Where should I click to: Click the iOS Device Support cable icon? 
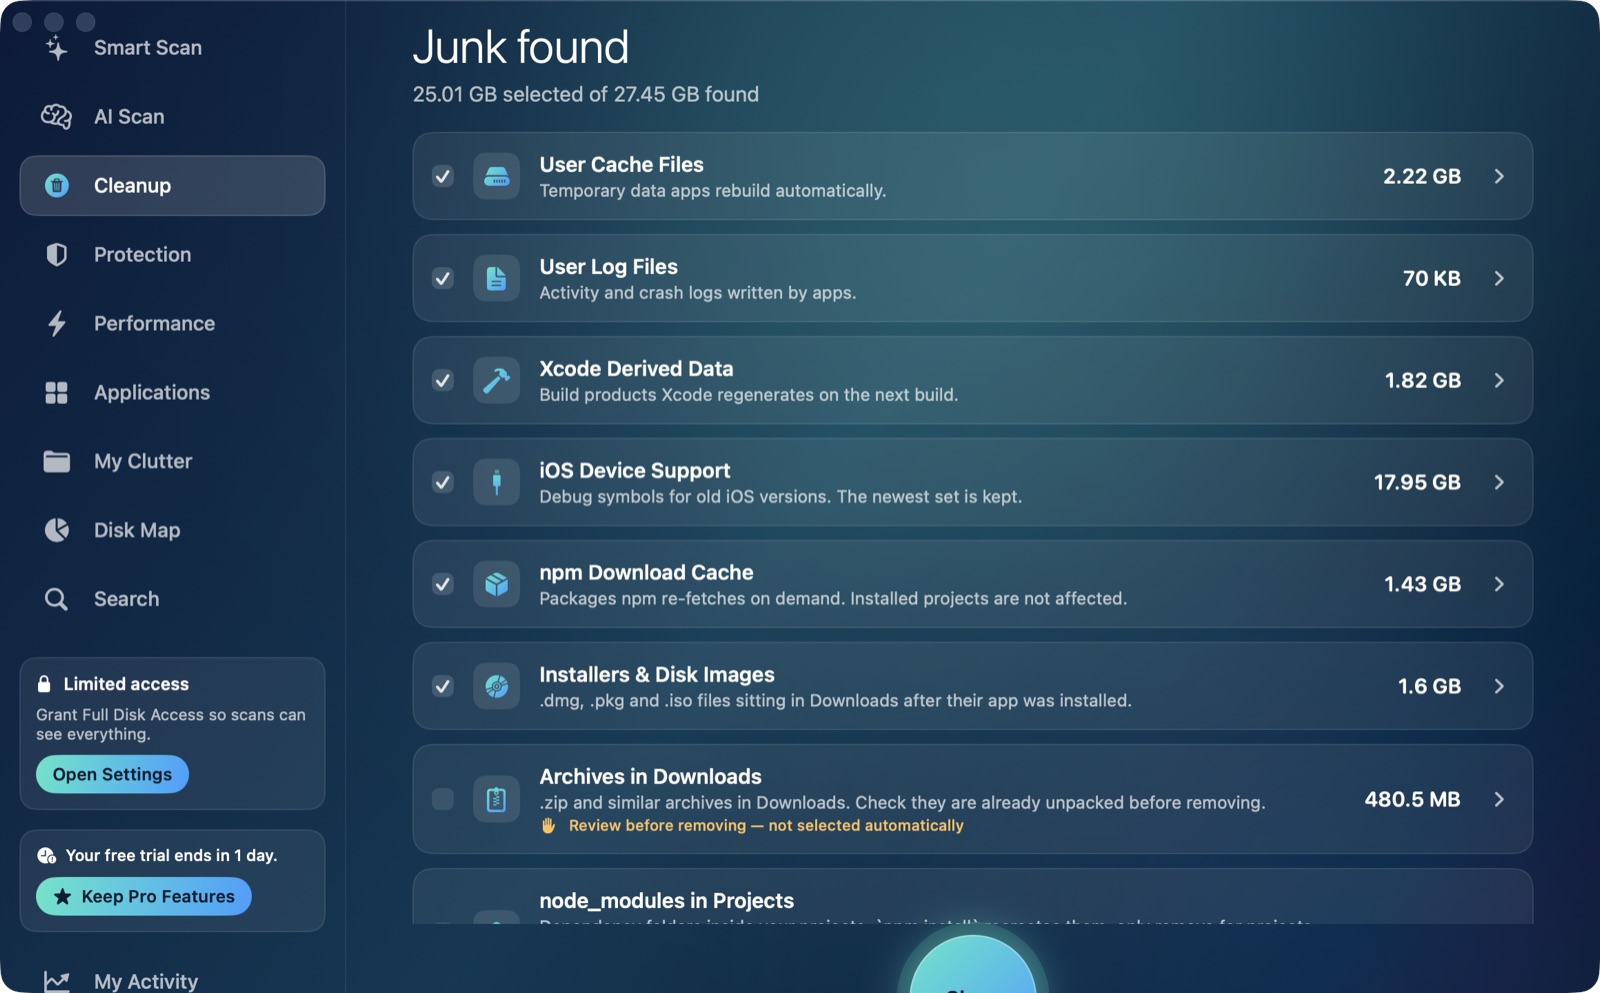[496, 483]
